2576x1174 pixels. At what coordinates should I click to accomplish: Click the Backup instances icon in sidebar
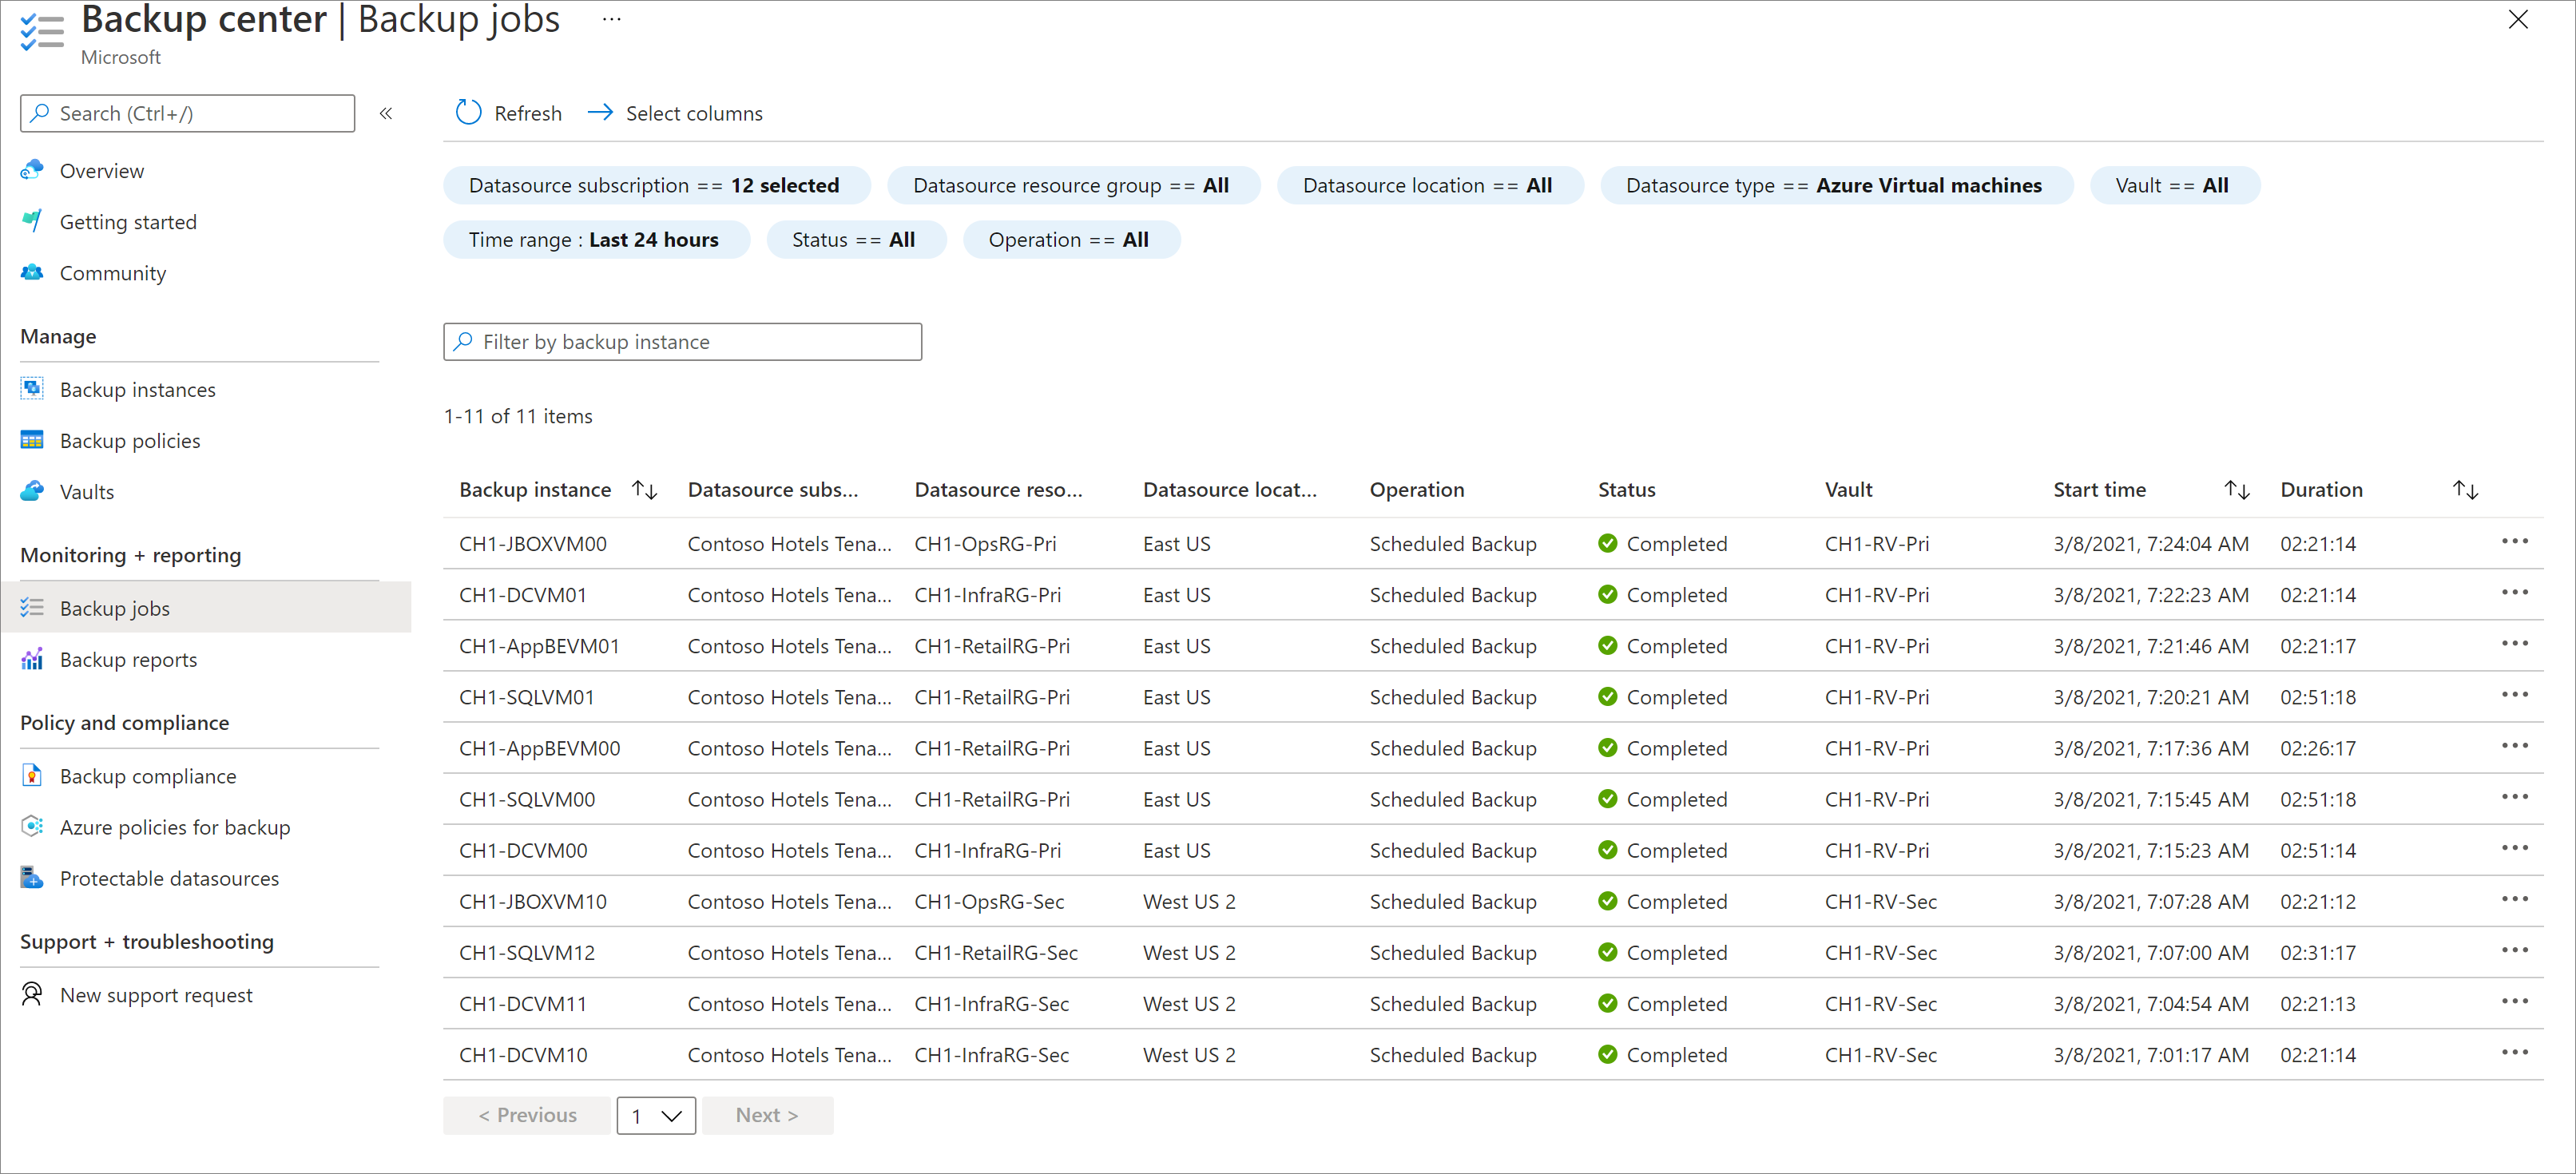(31, 387)
